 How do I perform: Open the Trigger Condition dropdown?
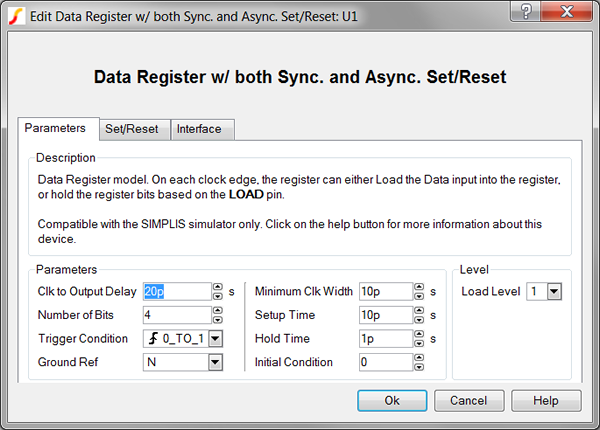click(x=215, y=339)
